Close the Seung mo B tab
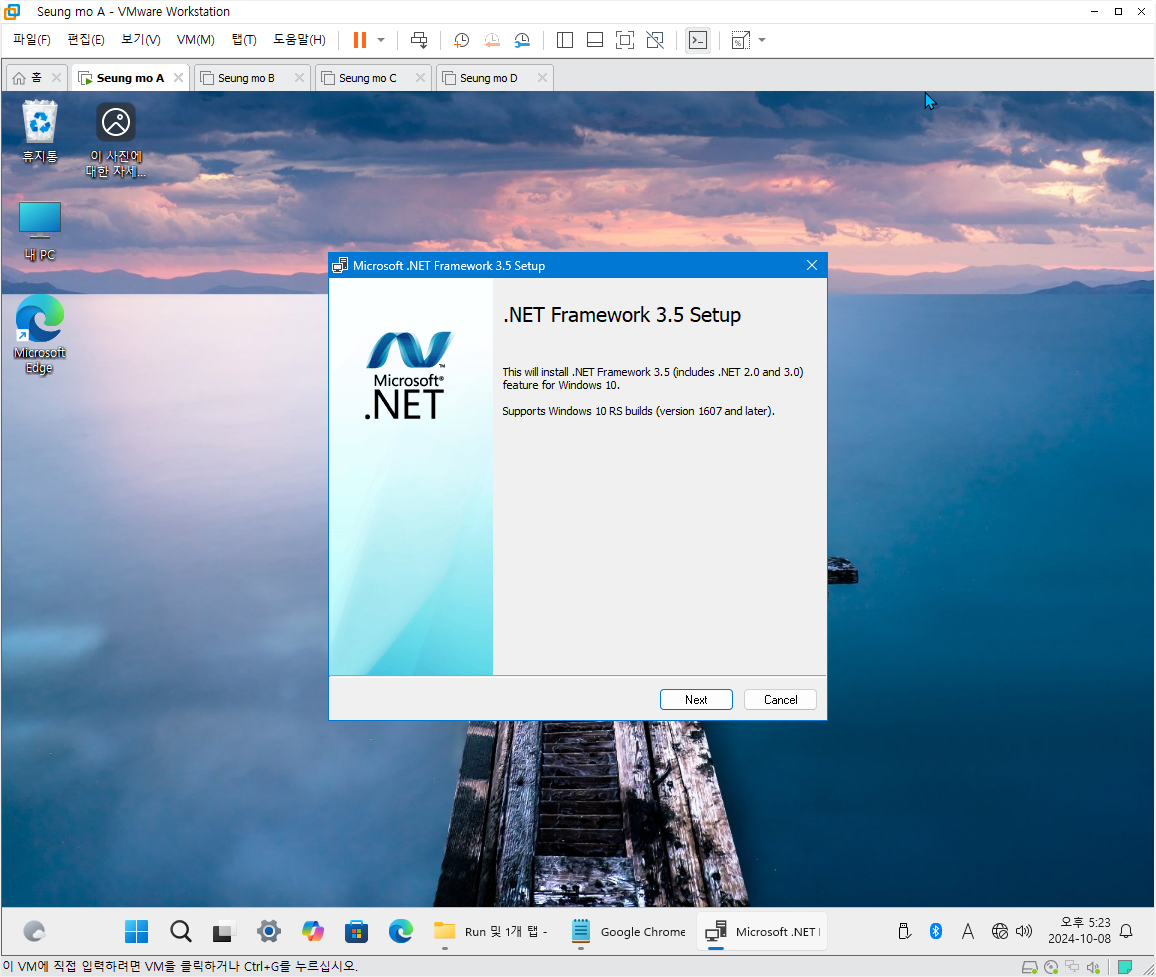 (299, 77)
